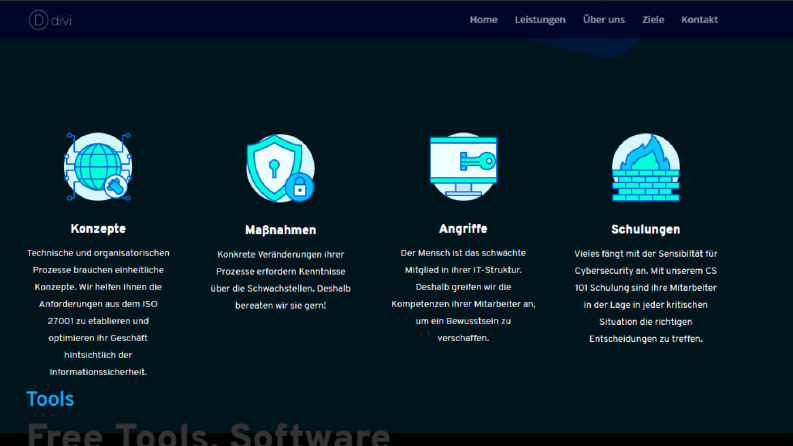Click the globe network icon above Konzepte
The image size is (793, 446).
98,167
